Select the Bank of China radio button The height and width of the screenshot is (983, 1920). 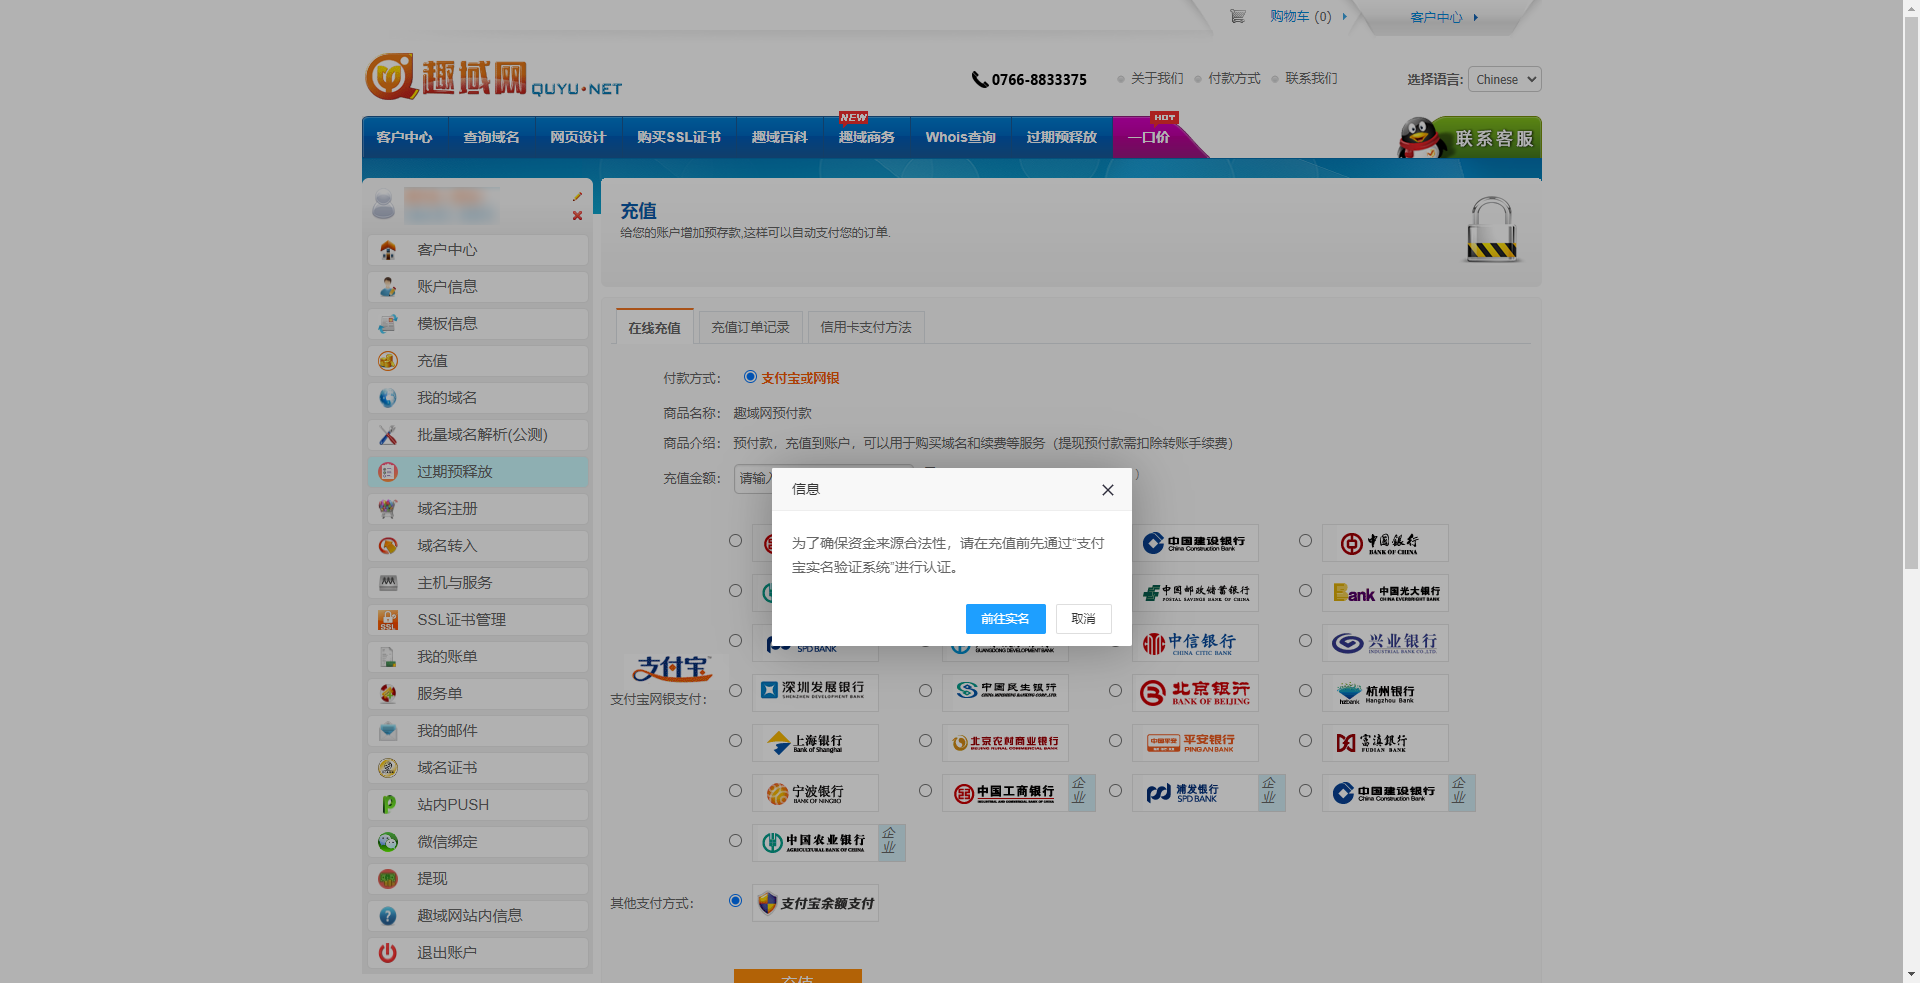tap(1305, 541)
